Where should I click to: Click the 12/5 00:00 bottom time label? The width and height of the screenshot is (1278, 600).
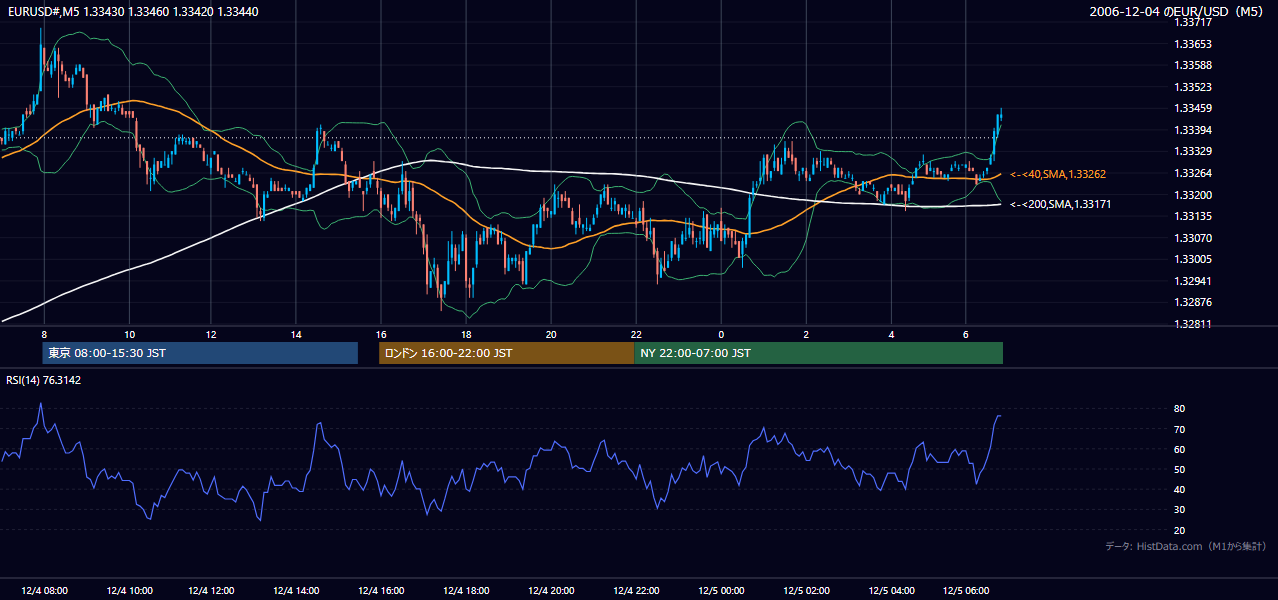coord(723,591)
